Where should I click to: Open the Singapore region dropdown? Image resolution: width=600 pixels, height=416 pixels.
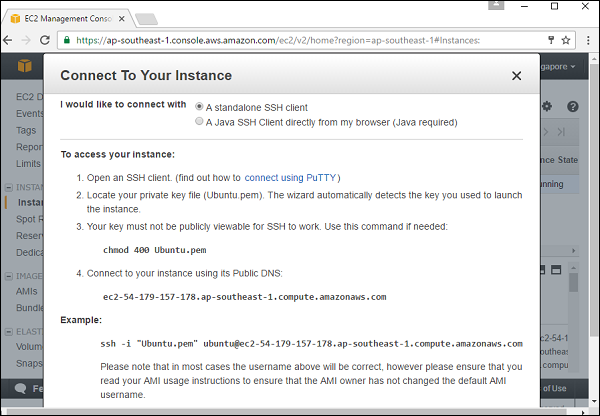click(x=569, y=66)
